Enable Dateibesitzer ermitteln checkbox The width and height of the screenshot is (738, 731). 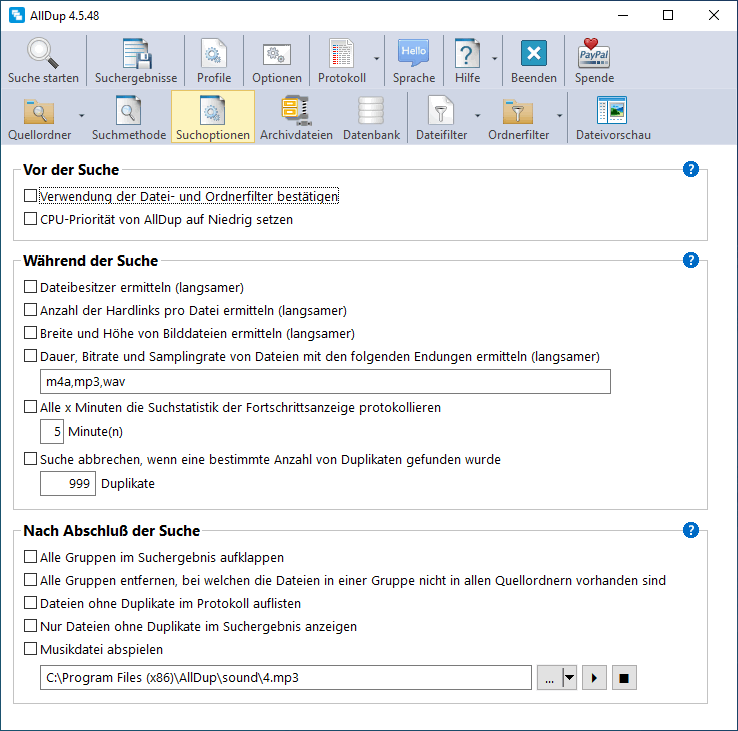coord(30,287)
